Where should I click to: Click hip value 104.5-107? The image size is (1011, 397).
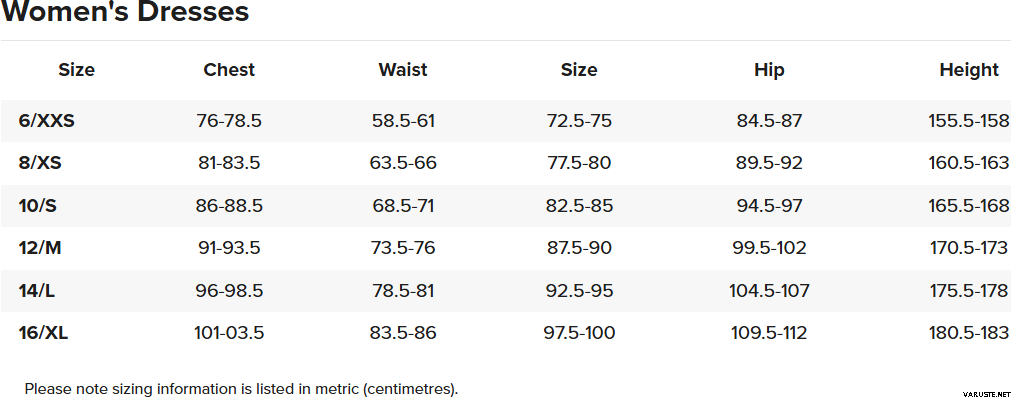click(769, 291)
